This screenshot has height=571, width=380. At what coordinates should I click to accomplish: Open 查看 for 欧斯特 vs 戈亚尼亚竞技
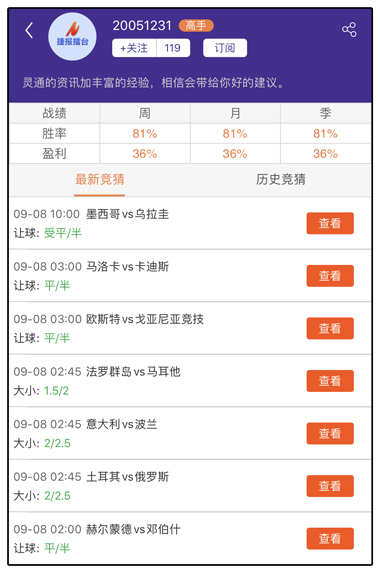[330, 328]
